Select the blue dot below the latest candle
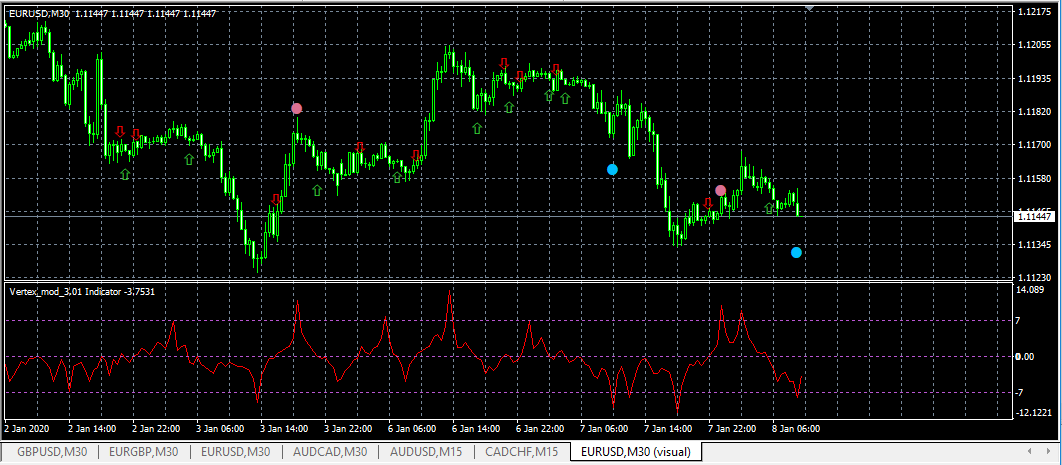The width and height of the screenshot is (1062, 465). (796, 252)
